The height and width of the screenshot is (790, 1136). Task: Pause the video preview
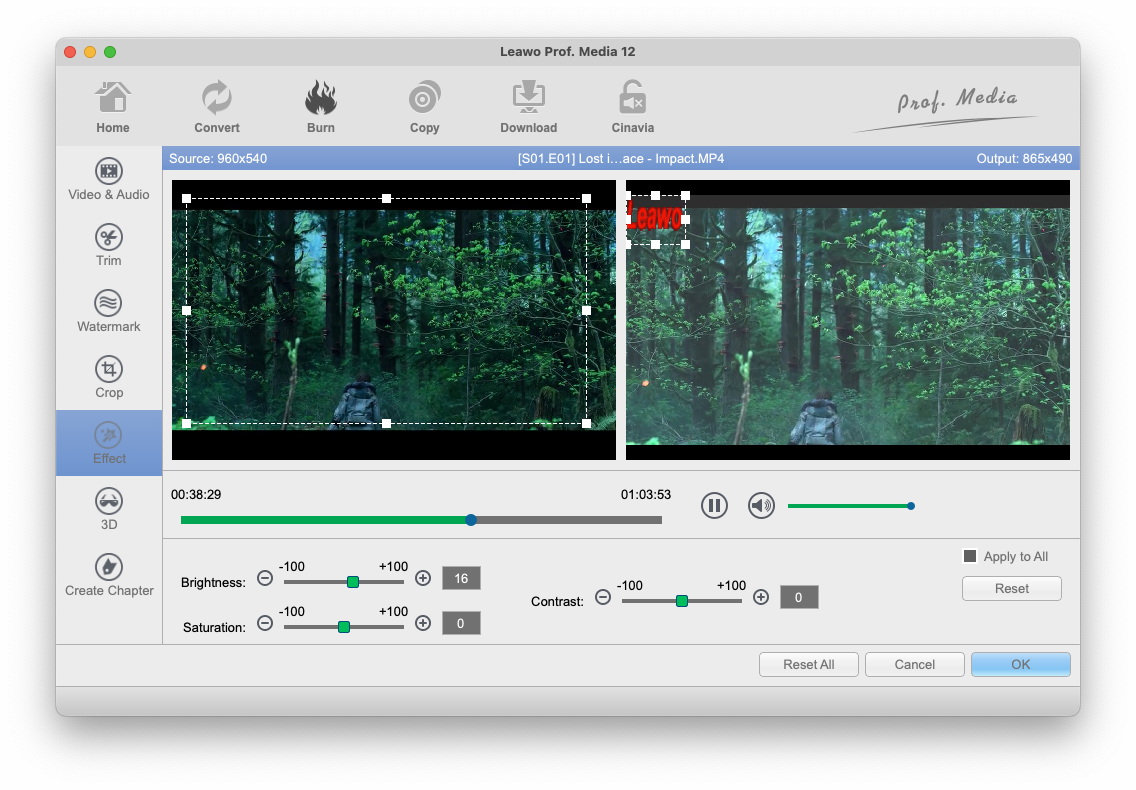point(714,506)
